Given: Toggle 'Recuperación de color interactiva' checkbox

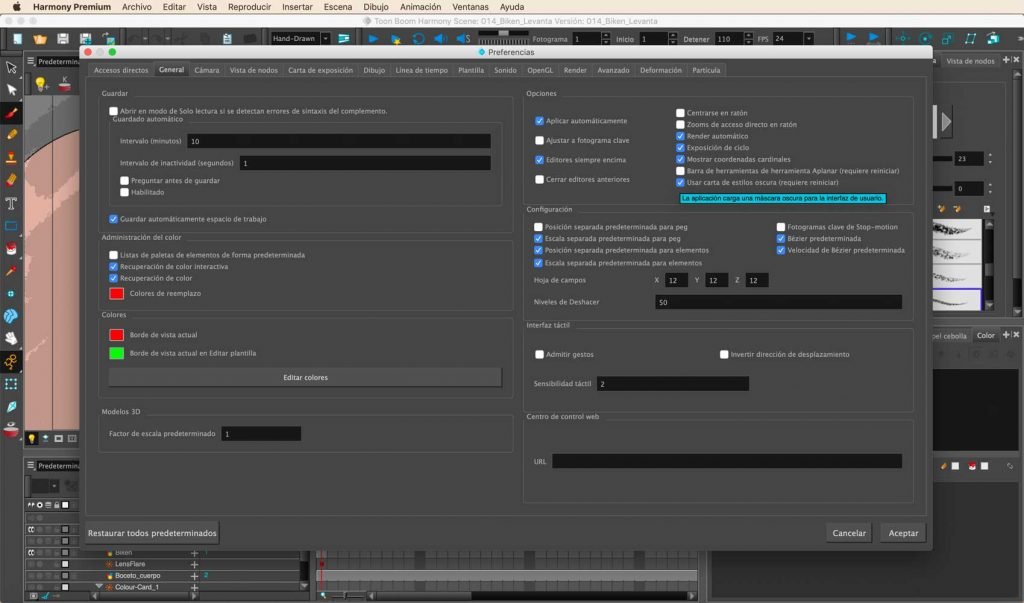Looking at the screenshot, I should tap(114, 267).
